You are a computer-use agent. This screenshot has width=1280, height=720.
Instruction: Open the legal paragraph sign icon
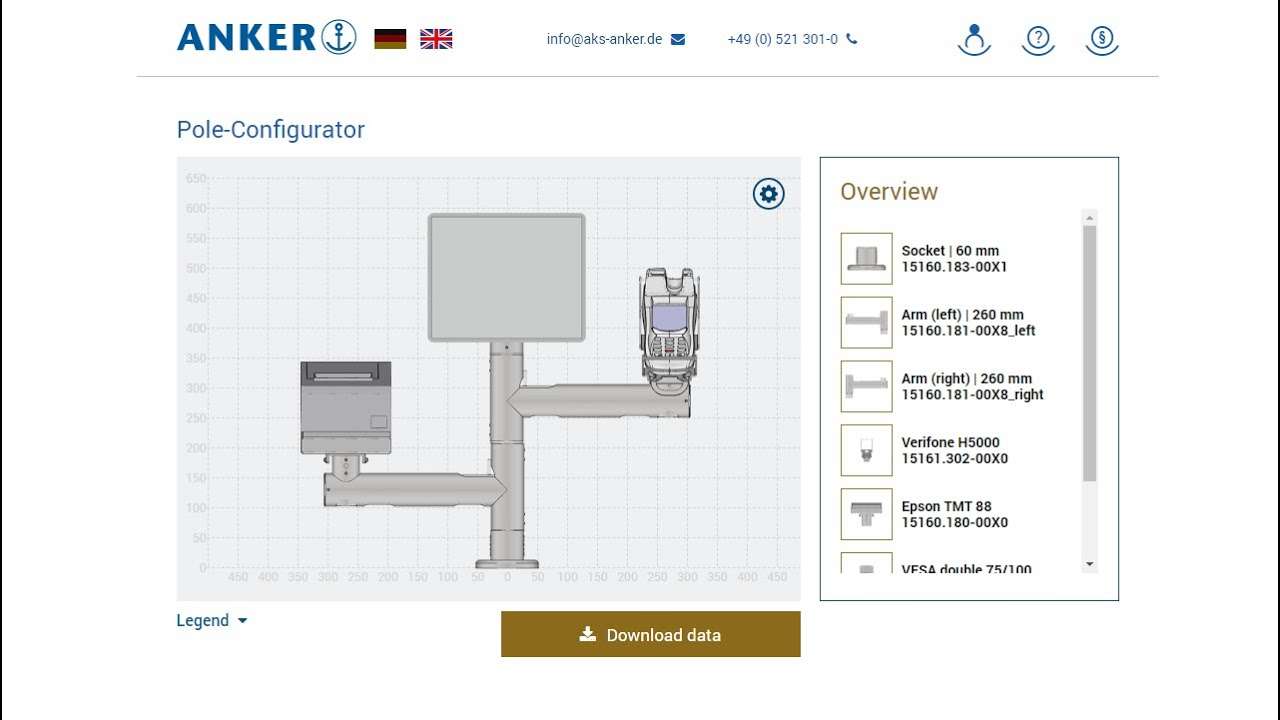(x=1102, y=40)
